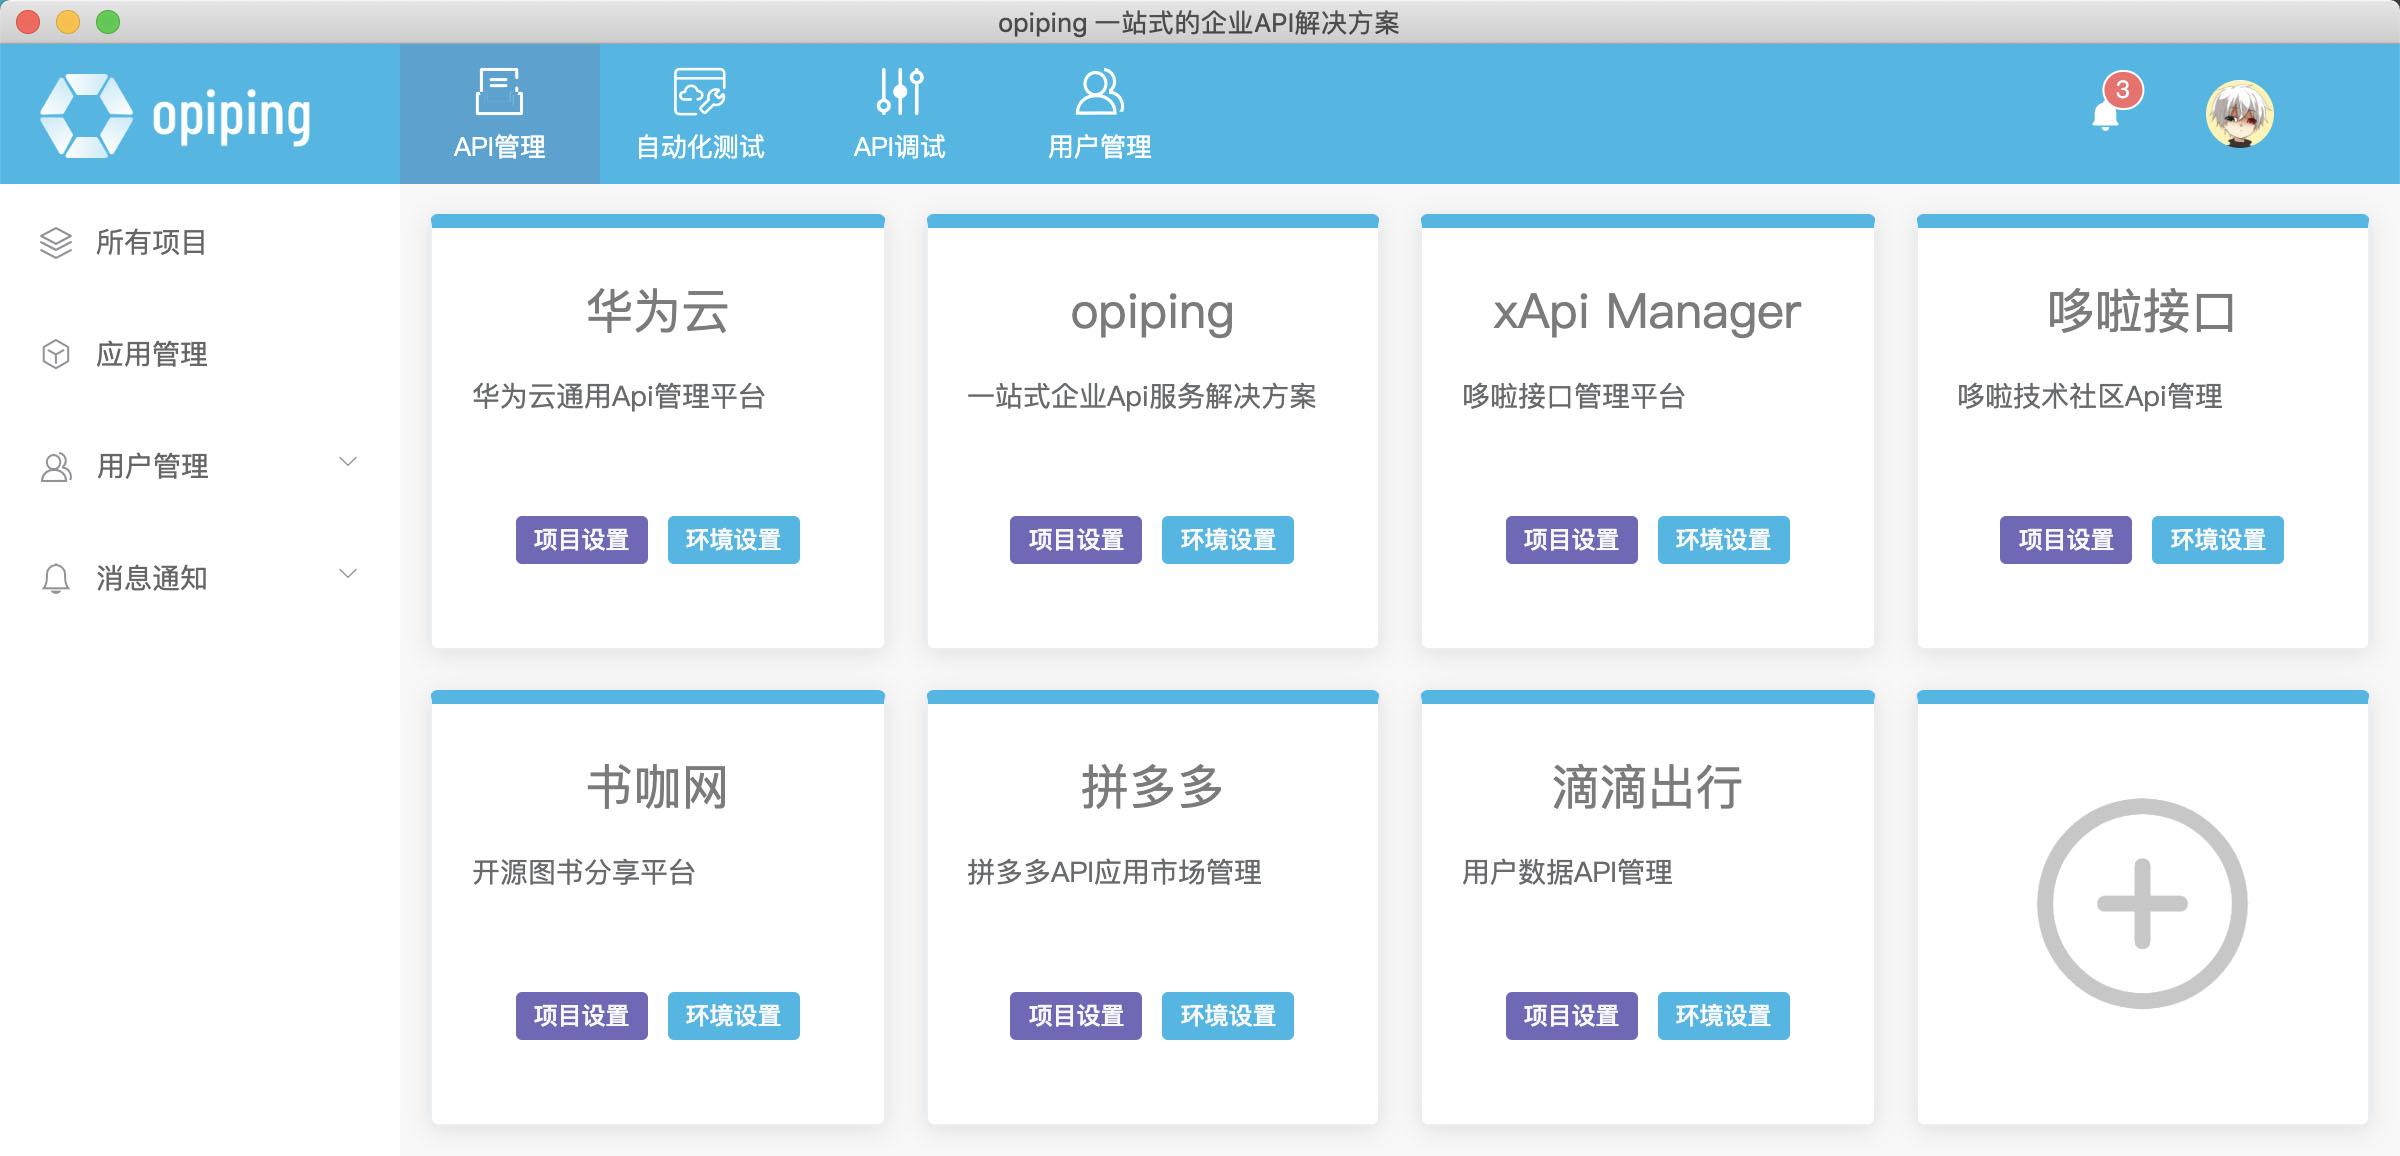Click the API管理 document icon
2400x1156 pixels.
click(499, 92)
